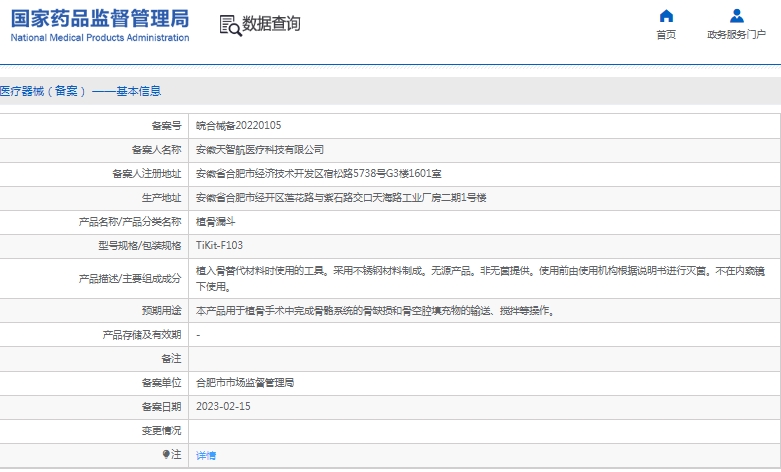Click the 产品名称/产品分类名称 label
Viewport: 781px width, 472px height.
click(x=130, y=222)
